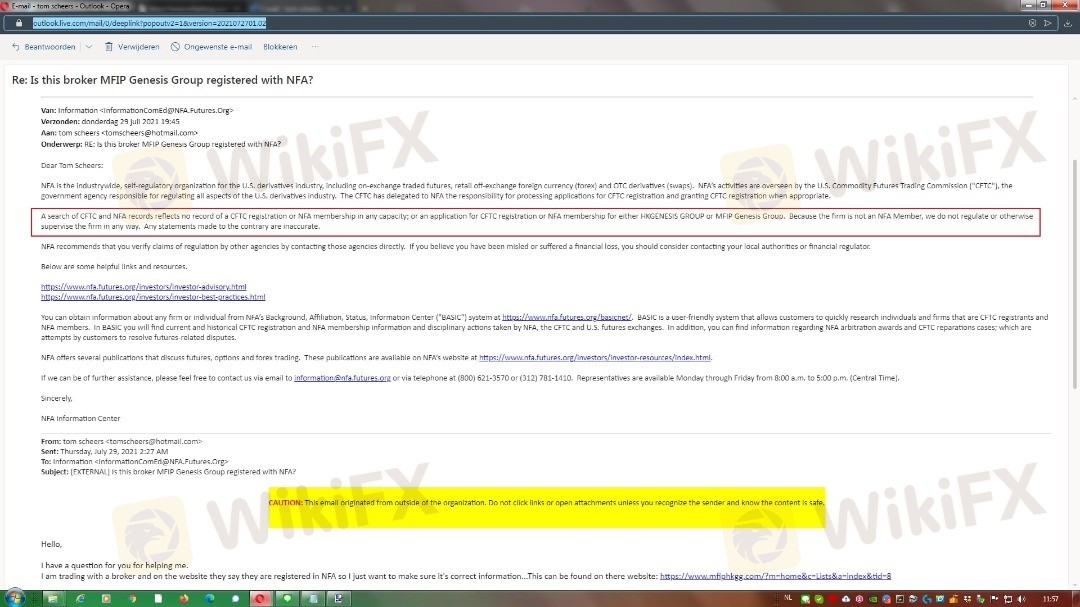Click the volume speaker tray icon
This screenshot has width=1080, height=607.
coord(1021,599)
